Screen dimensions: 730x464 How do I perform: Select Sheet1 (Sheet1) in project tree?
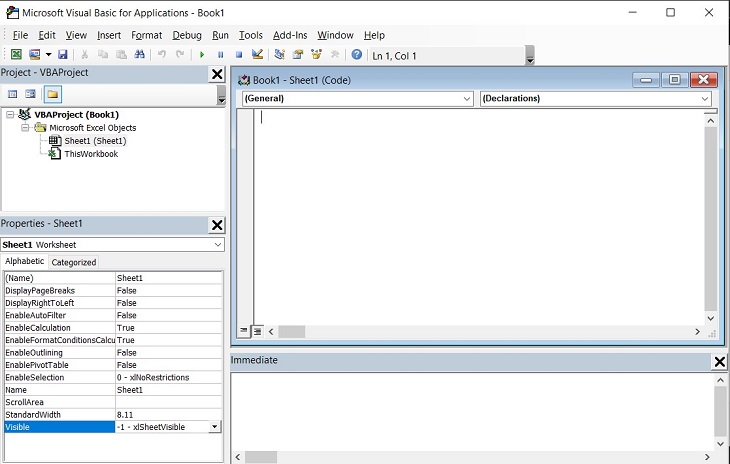click(95, 141)
